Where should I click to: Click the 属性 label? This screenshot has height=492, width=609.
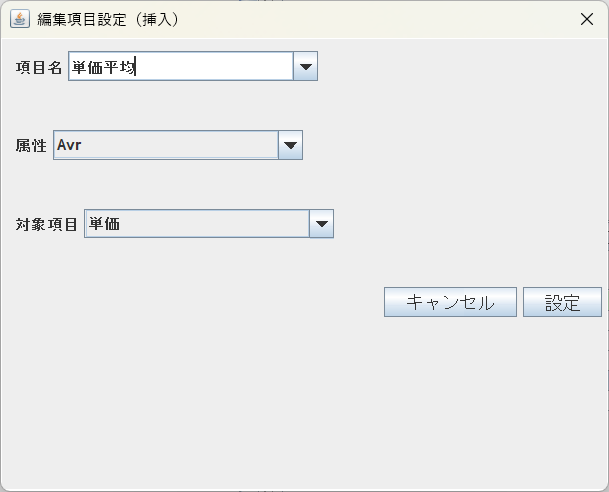[31, 146]
